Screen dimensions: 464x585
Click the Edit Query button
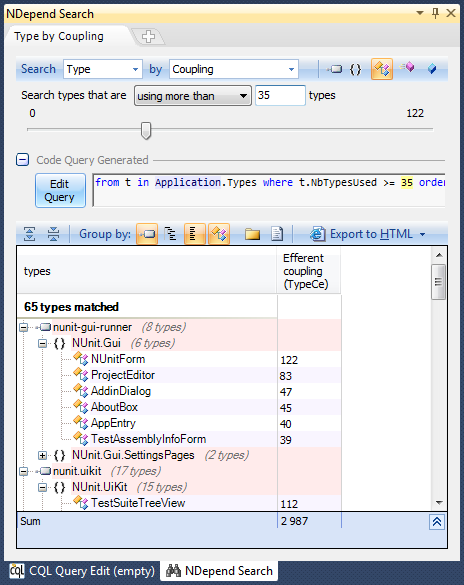(60, 190)
